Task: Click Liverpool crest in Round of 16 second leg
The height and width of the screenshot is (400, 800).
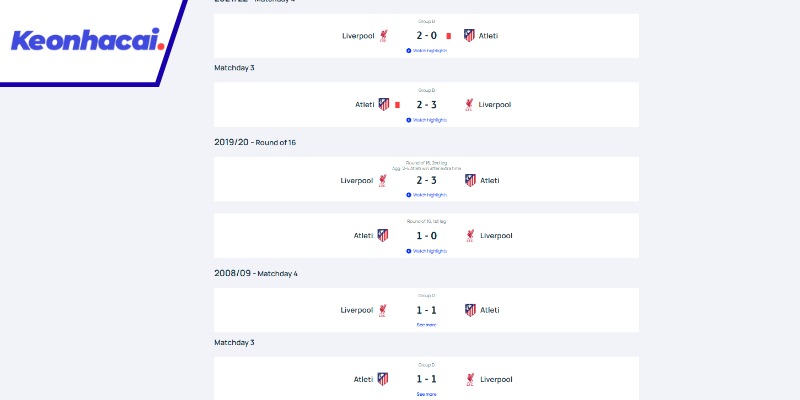Action: (383, 181)
